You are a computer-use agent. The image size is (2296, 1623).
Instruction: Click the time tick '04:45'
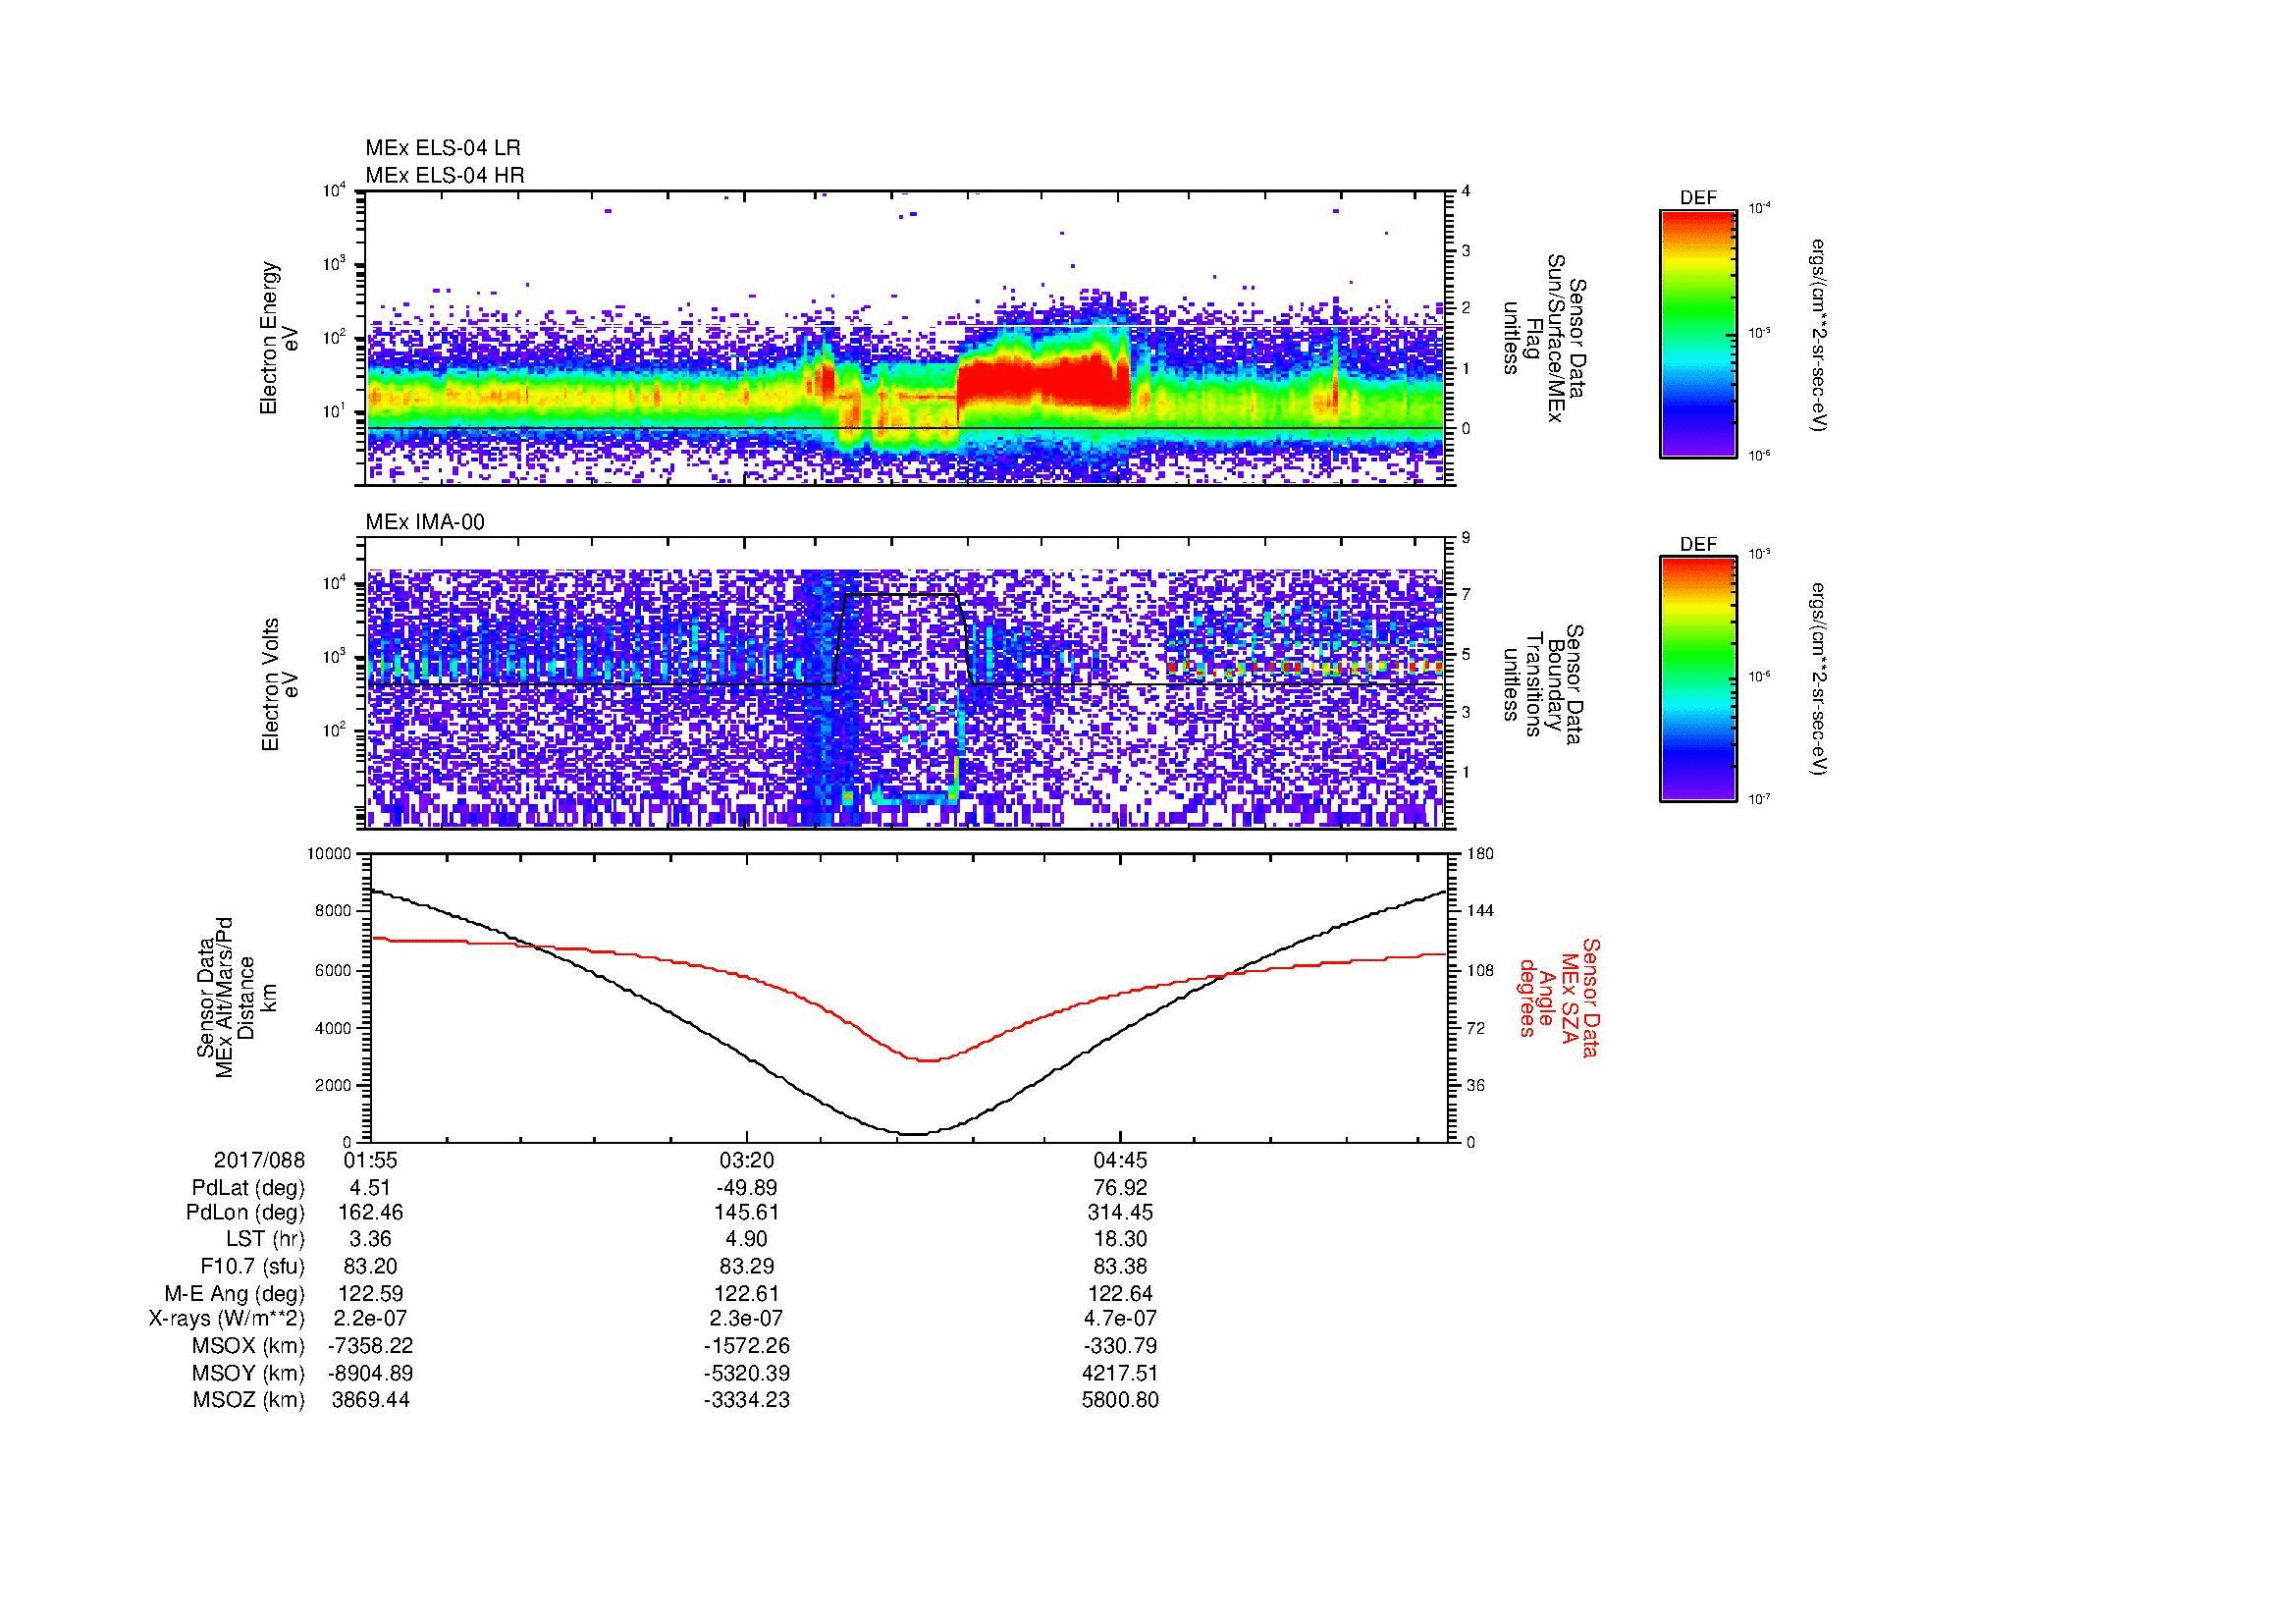pyautogui.click(x=1120, y=1160)
